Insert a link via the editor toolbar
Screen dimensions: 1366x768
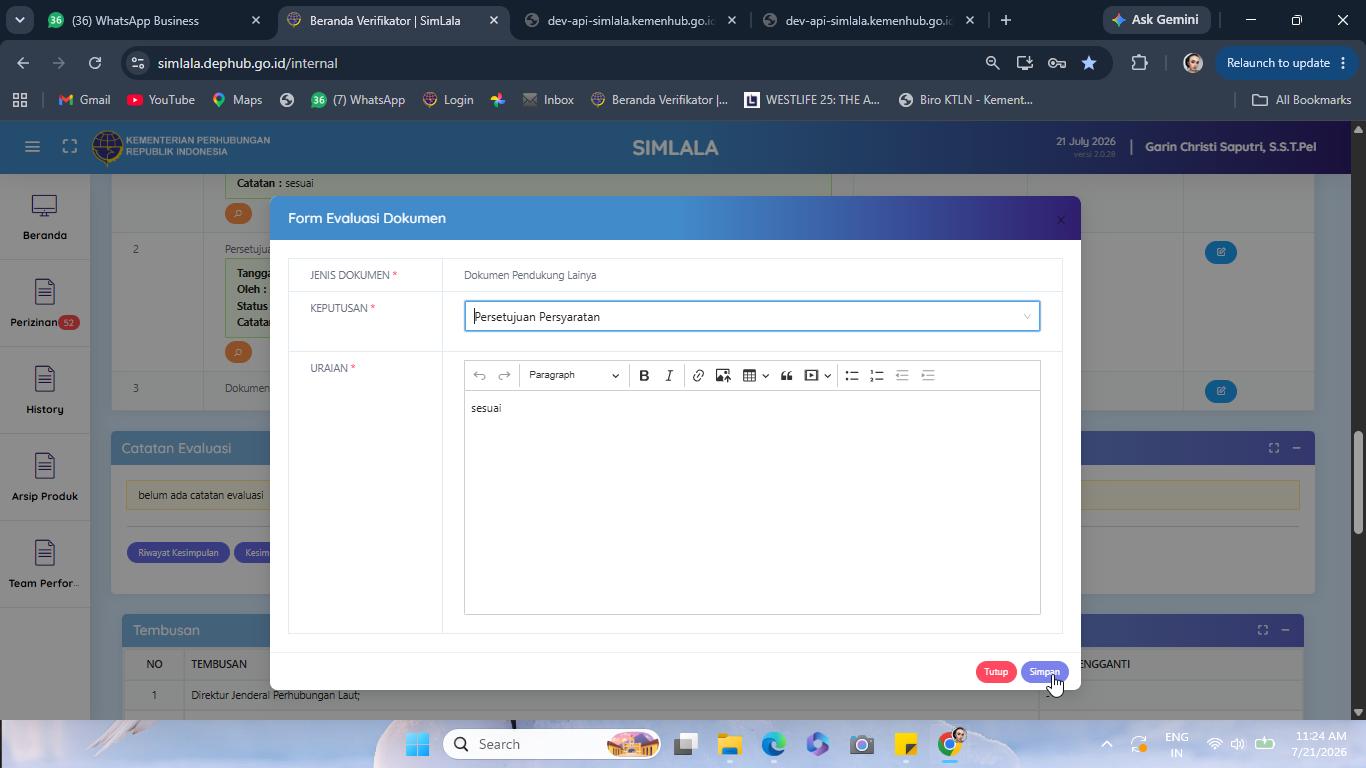pyautogui.click(x=698, y=375)
